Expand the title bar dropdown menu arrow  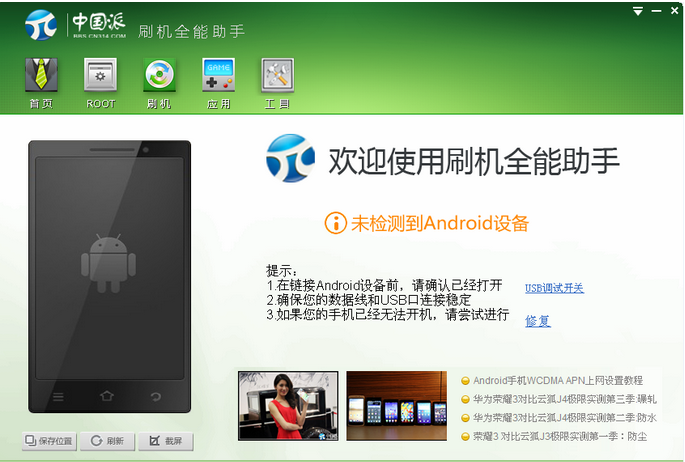(x=638, y=11)
